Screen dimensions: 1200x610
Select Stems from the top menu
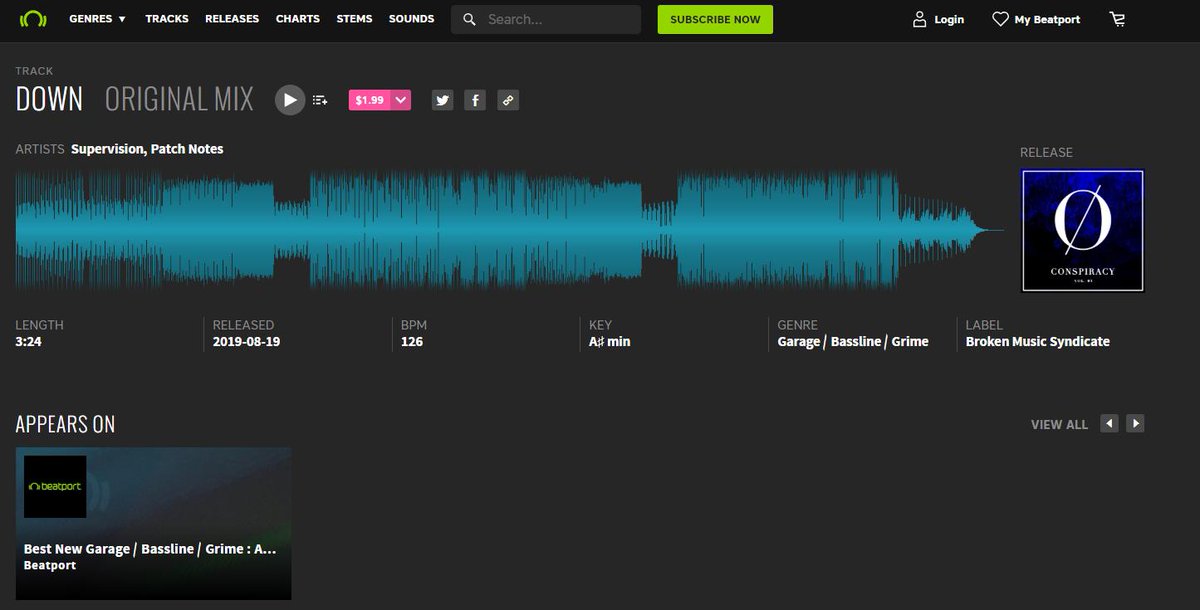(x=354, y=19)
